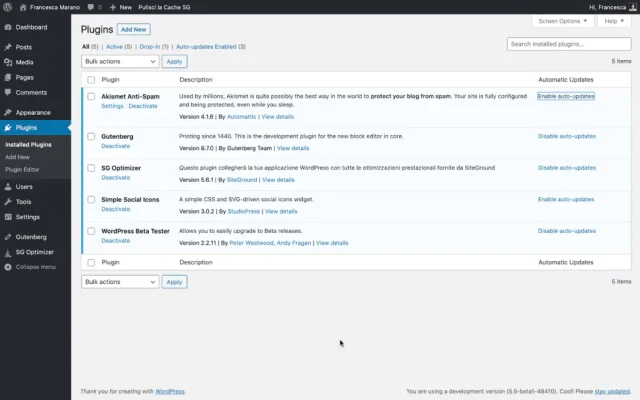
Task: Click the Search installed plugins field
Action: (x=568, y=44)
